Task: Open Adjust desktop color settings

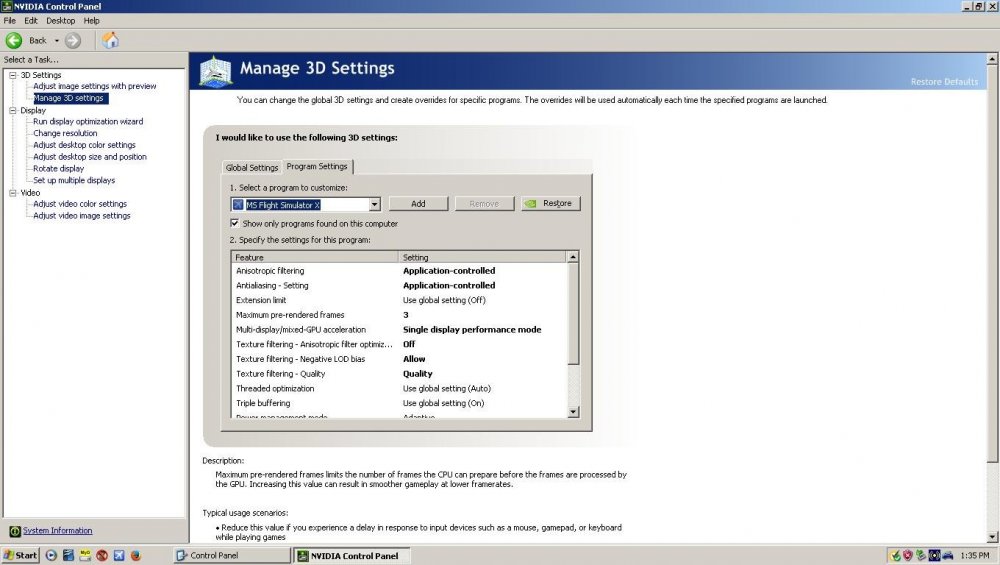Action: (x=84, y=145)
